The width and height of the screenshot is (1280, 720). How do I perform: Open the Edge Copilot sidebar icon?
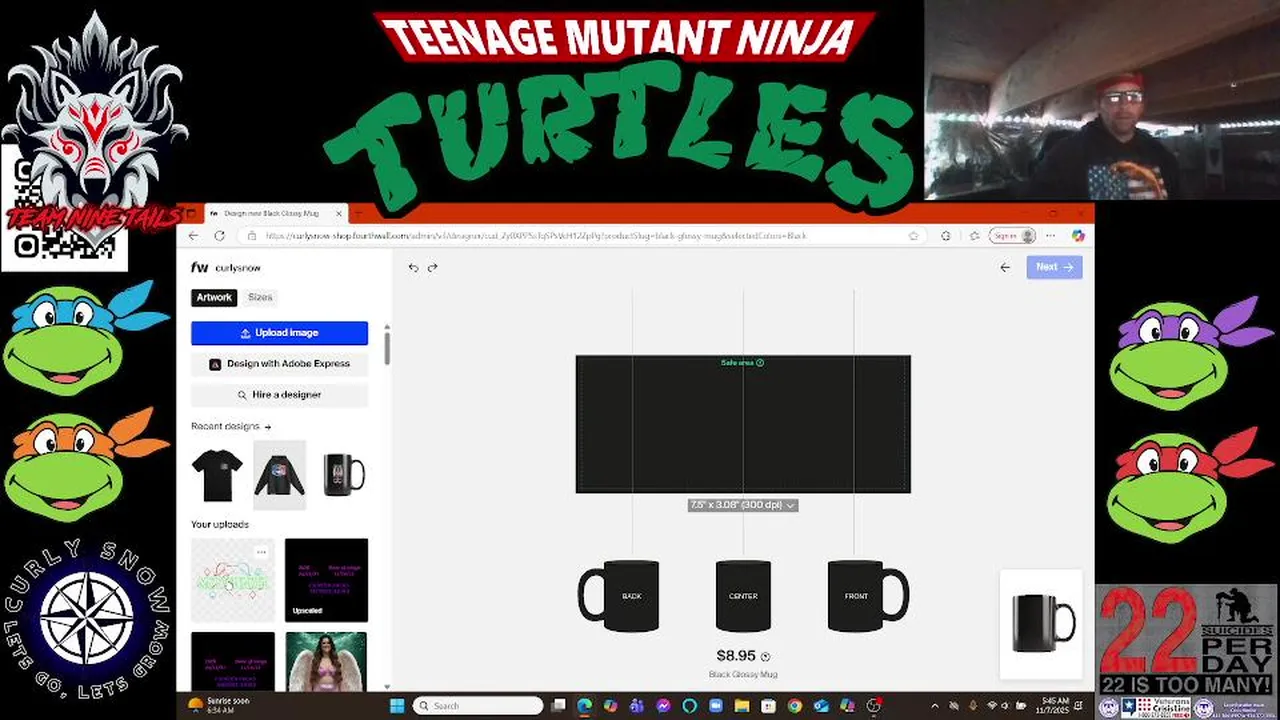1078,236
